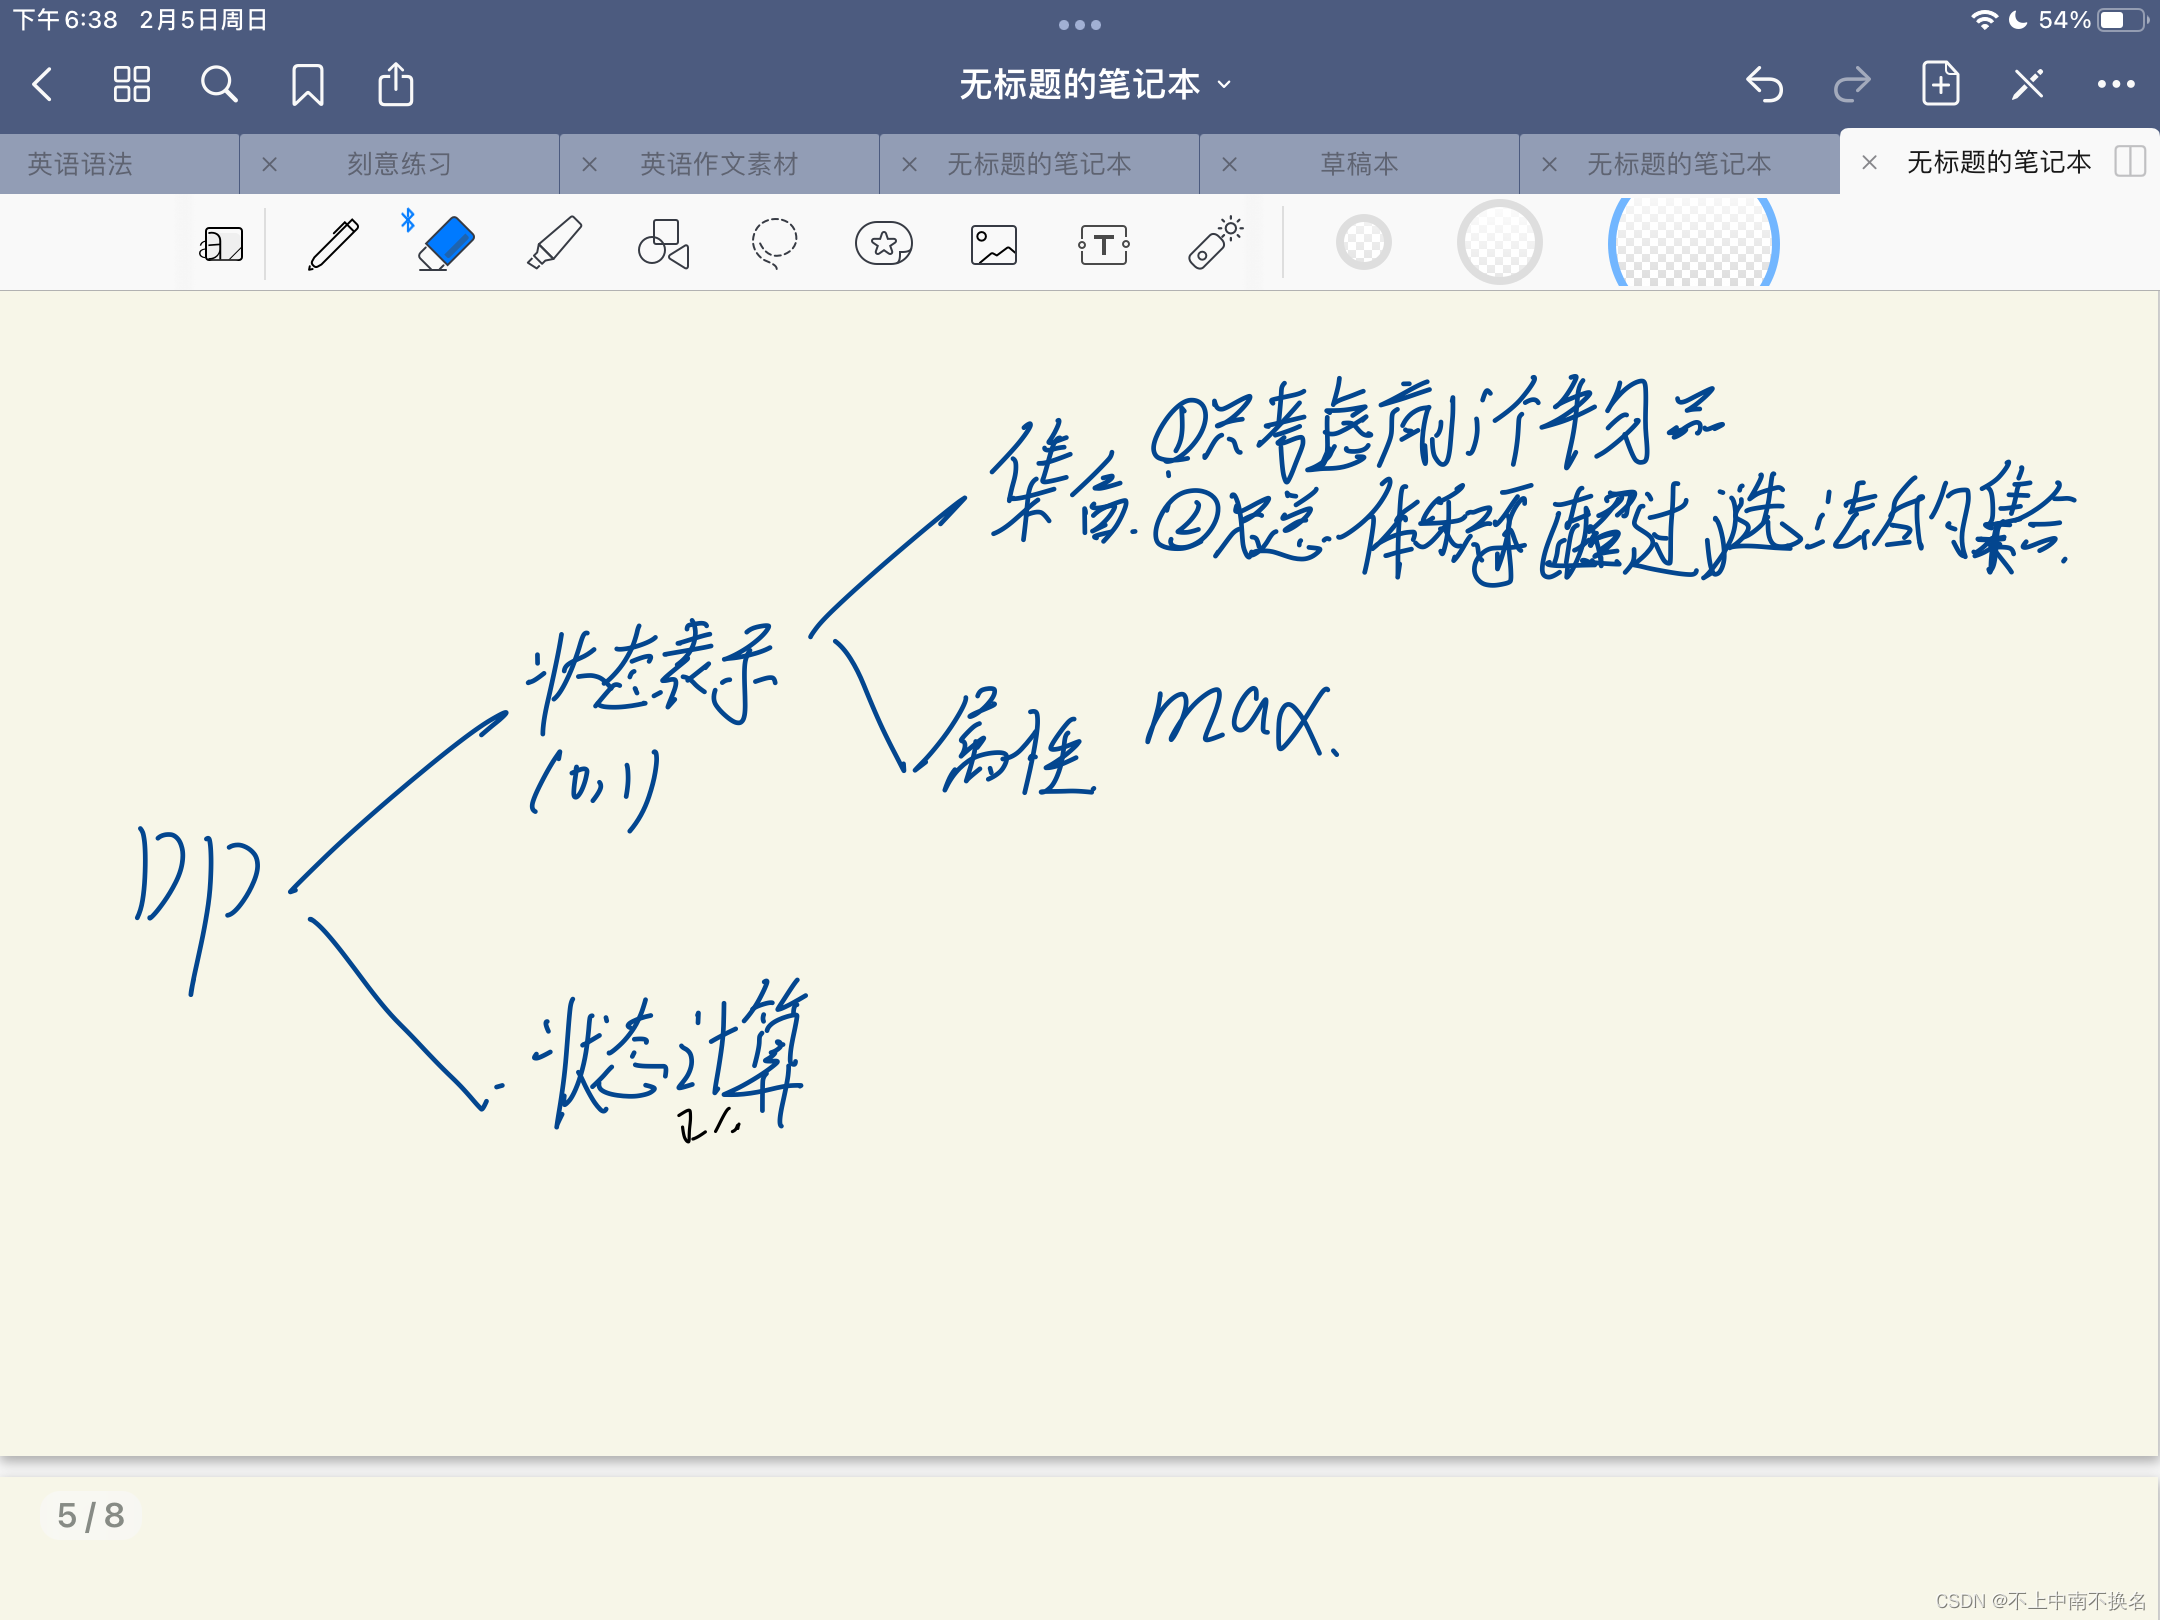Open the thumbnails grid view
The width and height of the screenshot is (2160, 1620).
click(131, 85)
